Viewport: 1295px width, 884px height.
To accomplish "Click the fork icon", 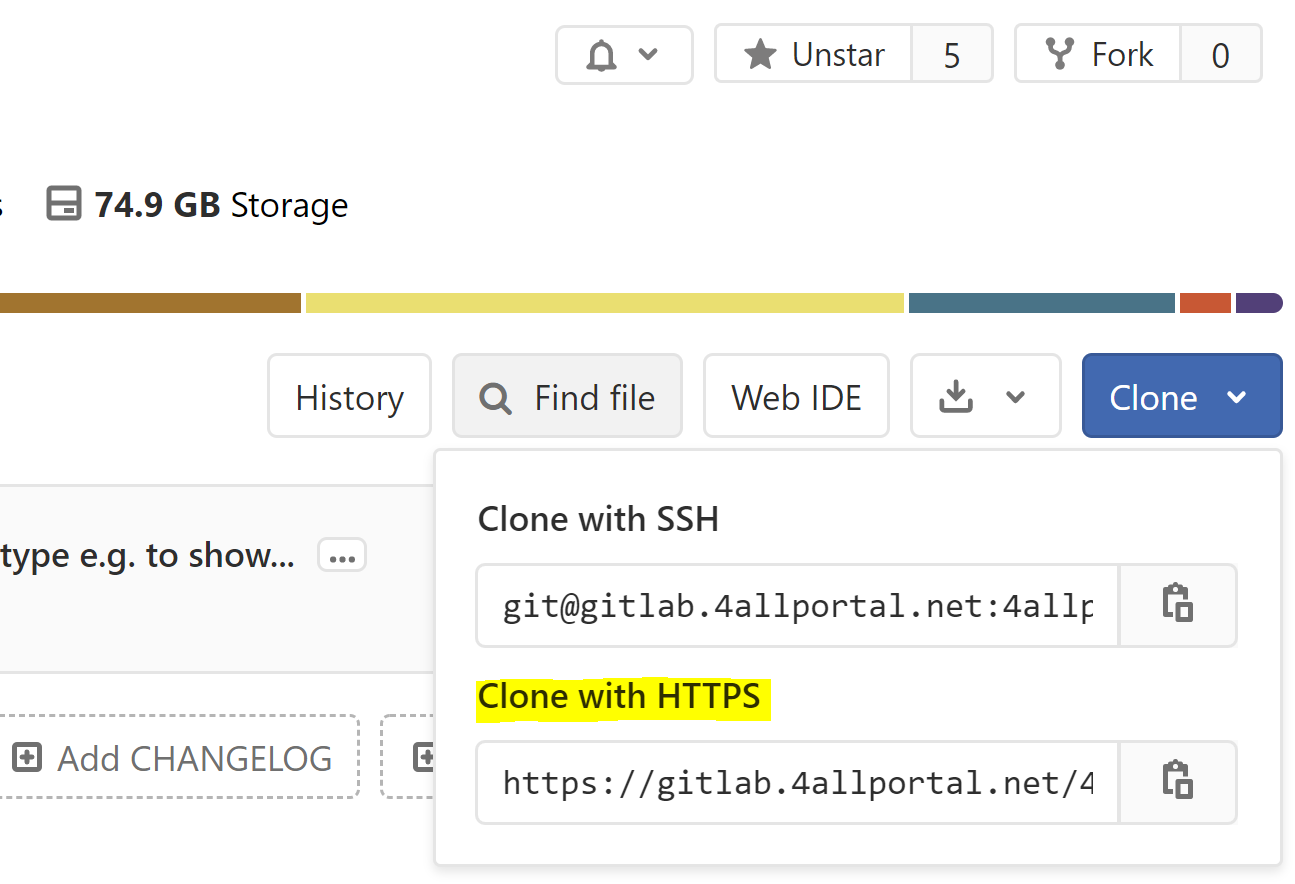I will [x=1059, y=54].
